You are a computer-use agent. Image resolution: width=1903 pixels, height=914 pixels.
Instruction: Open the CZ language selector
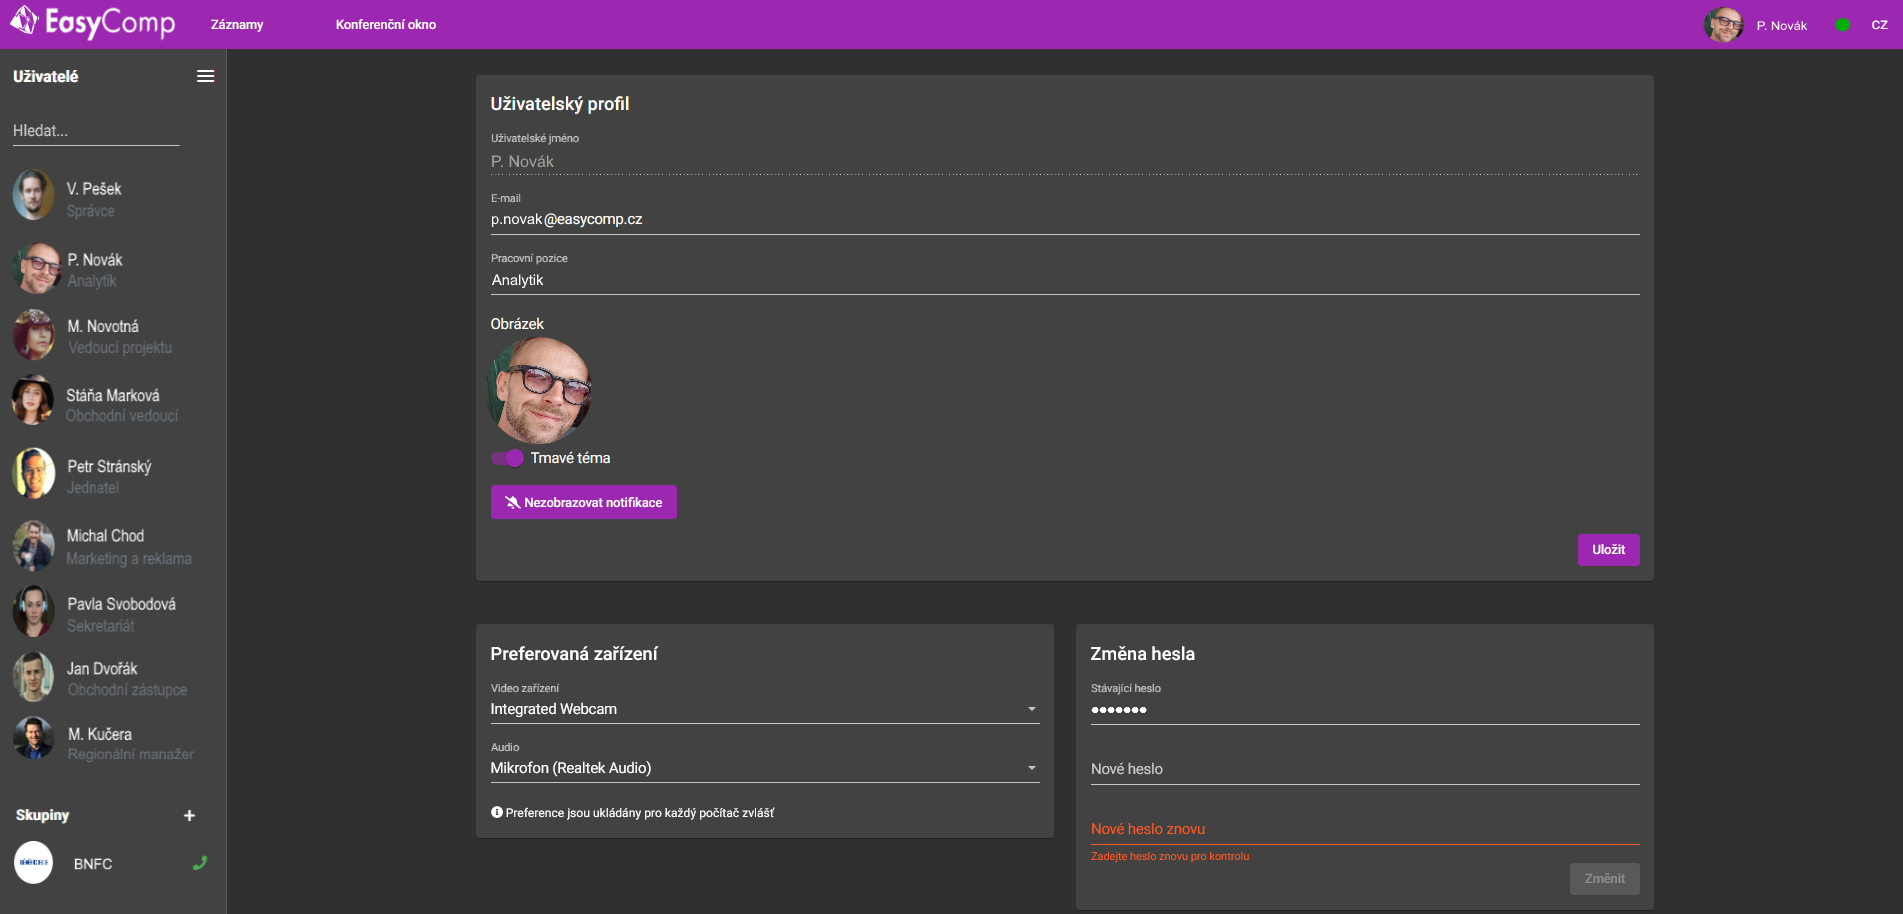point(1879,25)
